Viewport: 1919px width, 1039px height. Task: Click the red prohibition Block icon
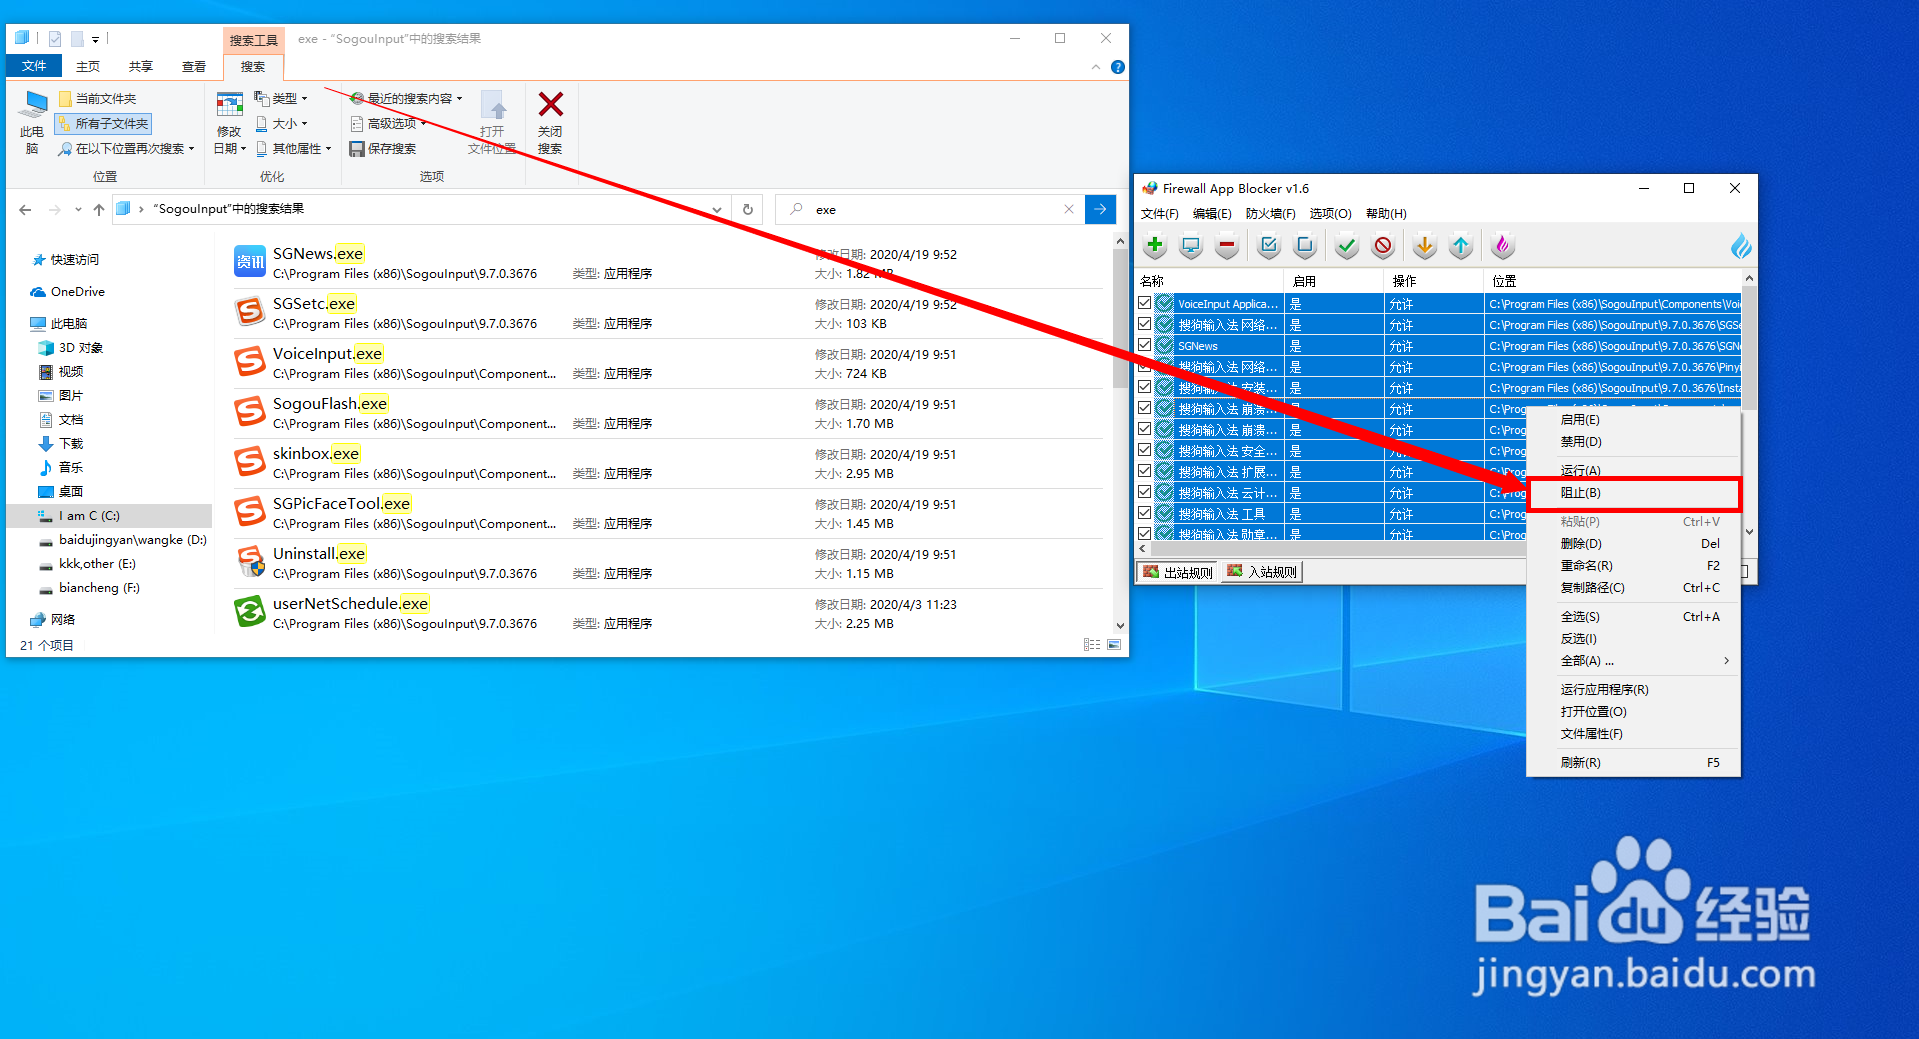1383,245
